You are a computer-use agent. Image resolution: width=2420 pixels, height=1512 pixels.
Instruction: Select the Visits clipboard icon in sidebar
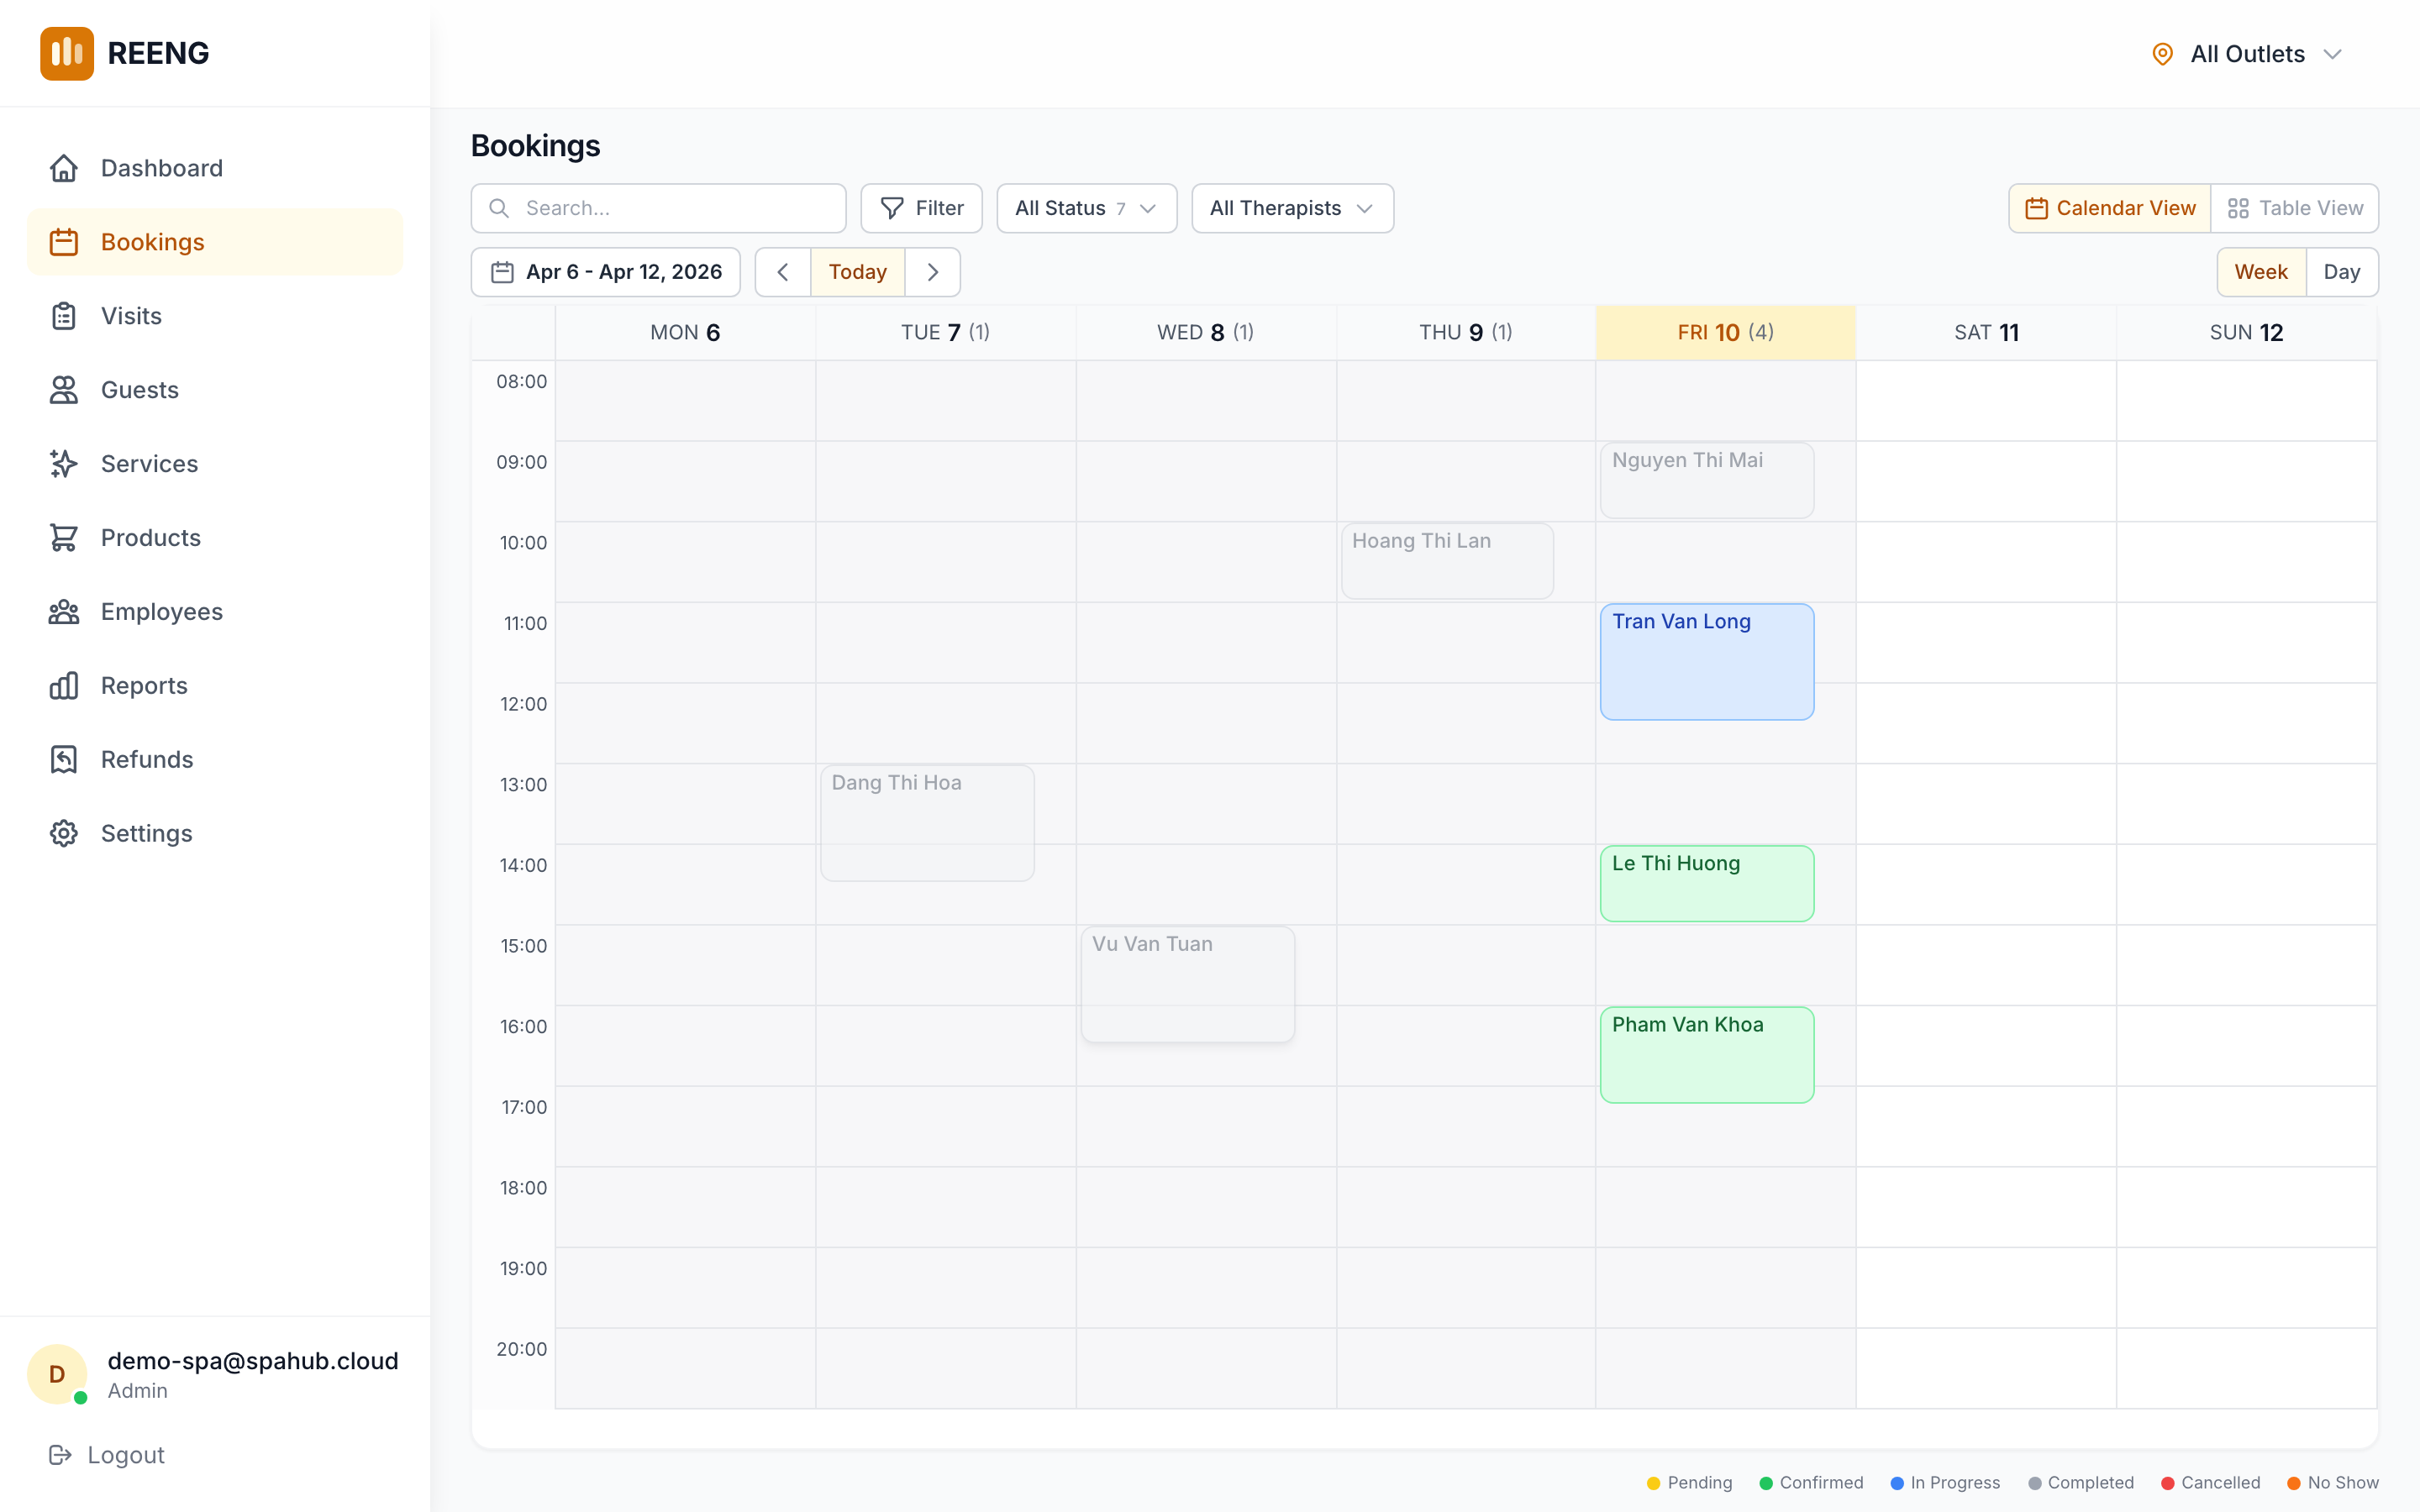pos(64,315)
